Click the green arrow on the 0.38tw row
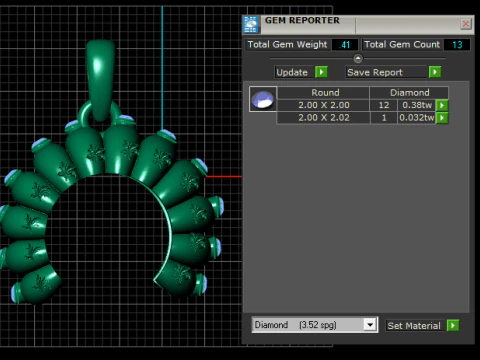The height and width of the screenshot is (360, 480). coord(442,105)
